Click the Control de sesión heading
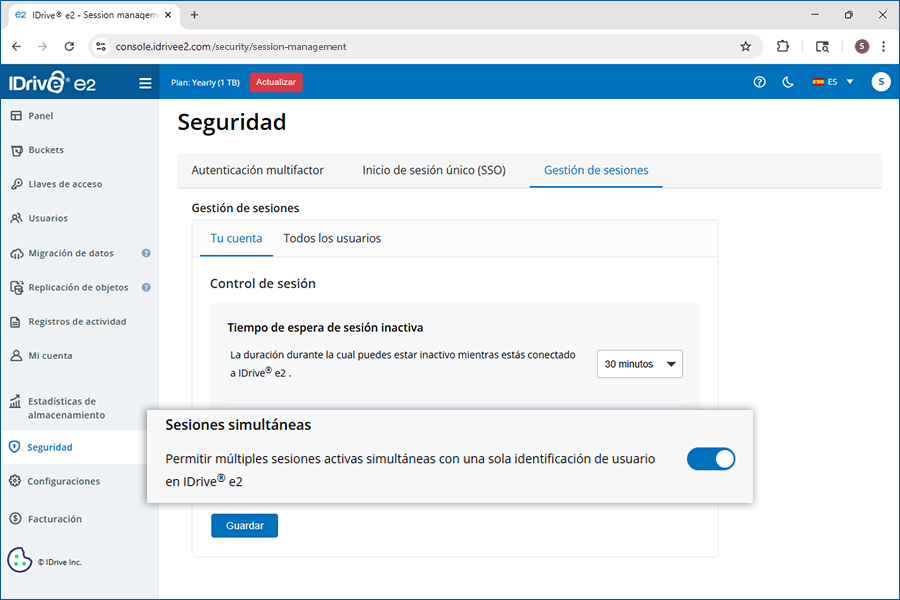 pyautogui.click(x=263, y=284)
